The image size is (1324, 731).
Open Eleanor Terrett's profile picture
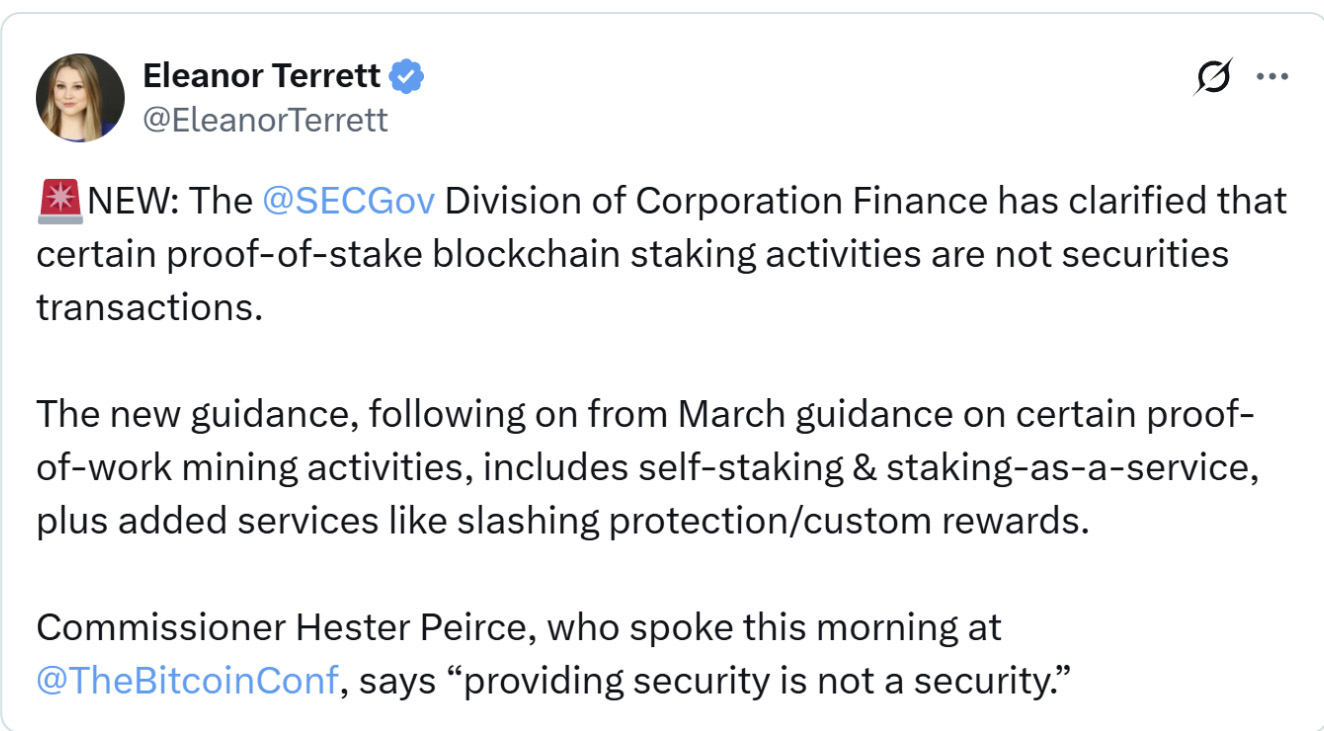pyautogui.click(x=80, y=98)
